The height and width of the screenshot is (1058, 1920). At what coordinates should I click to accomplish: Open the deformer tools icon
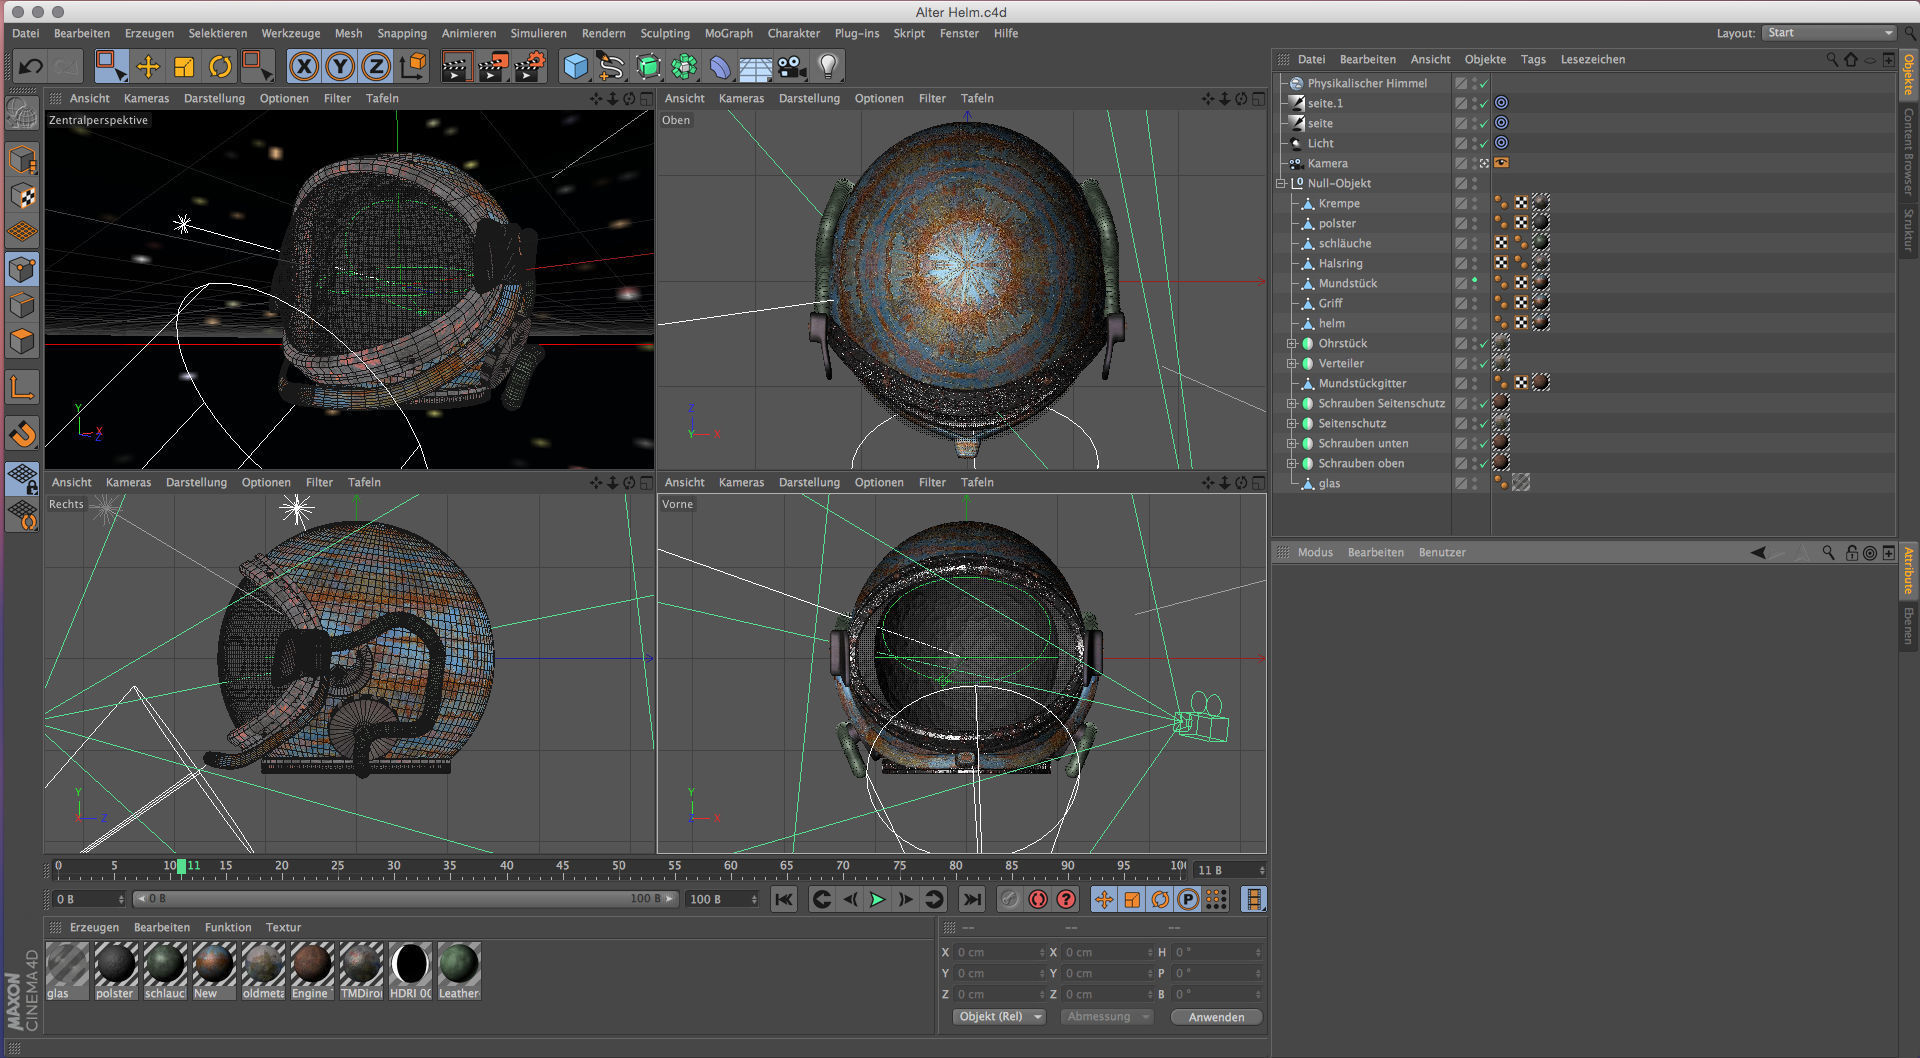(720, 67)
